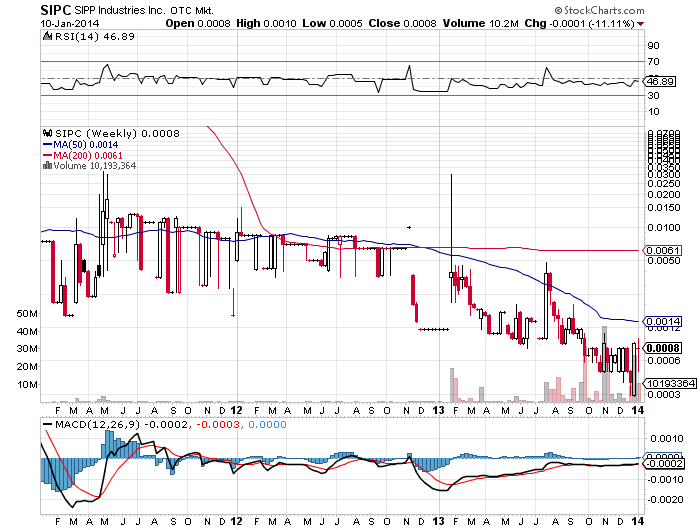
Task: Click the MACD legend line icon
Action: coord(47,424)
